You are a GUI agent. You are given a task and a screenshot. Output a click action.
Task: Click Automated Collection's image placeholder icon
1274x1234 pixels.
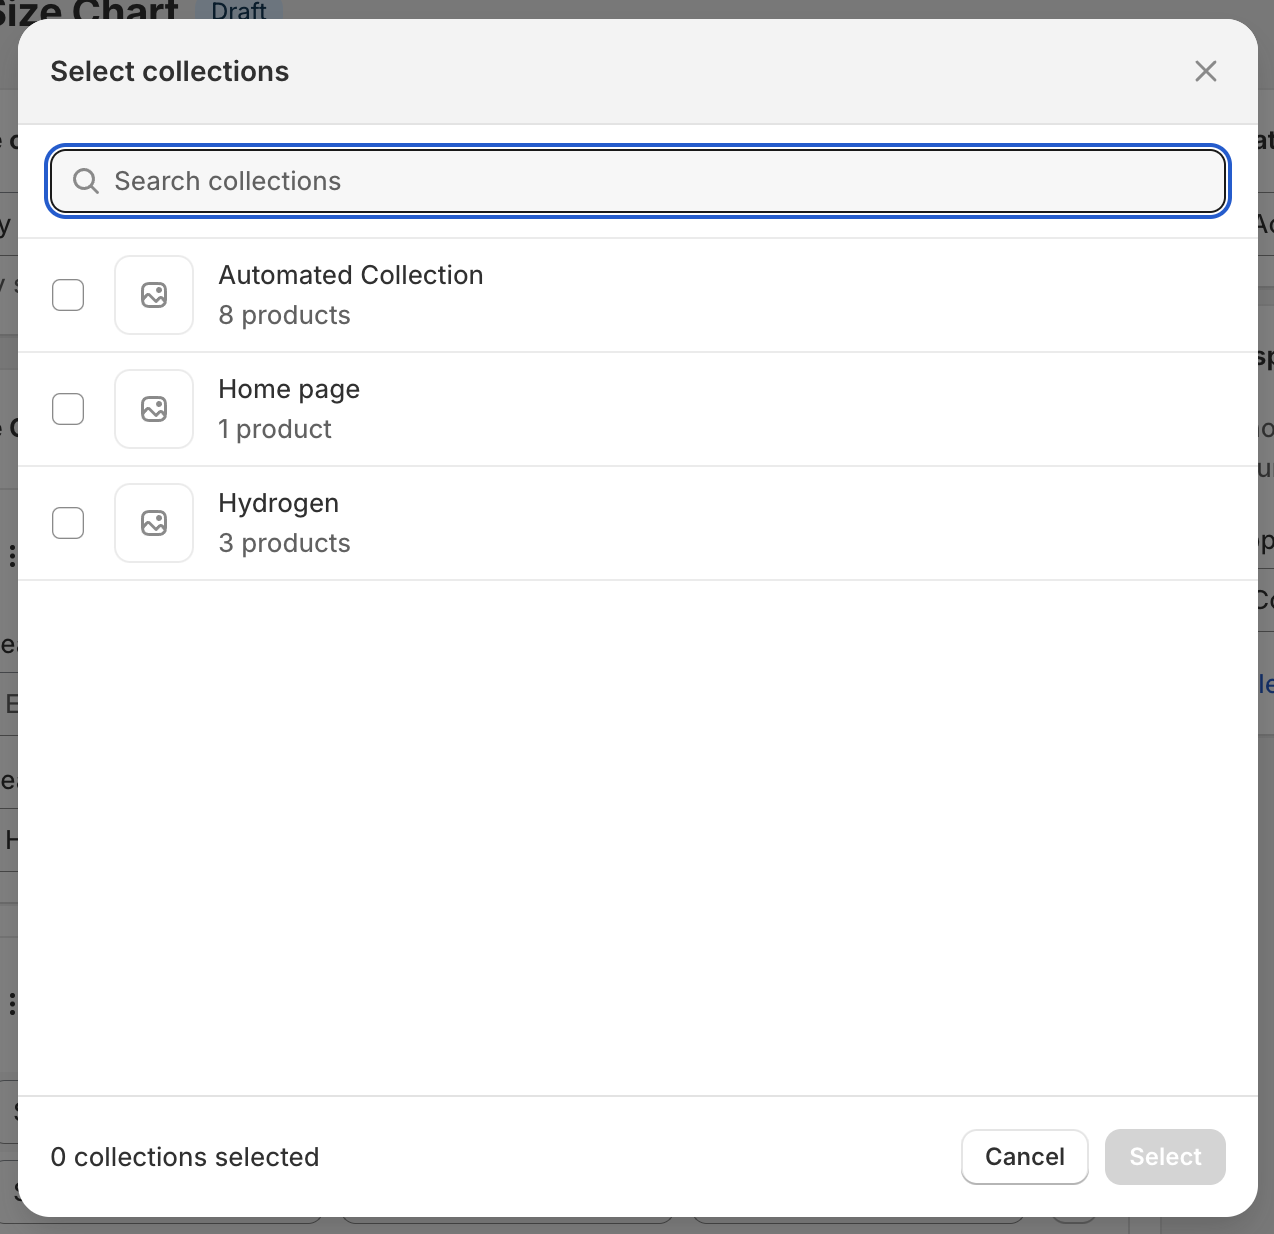pos(154,295)
